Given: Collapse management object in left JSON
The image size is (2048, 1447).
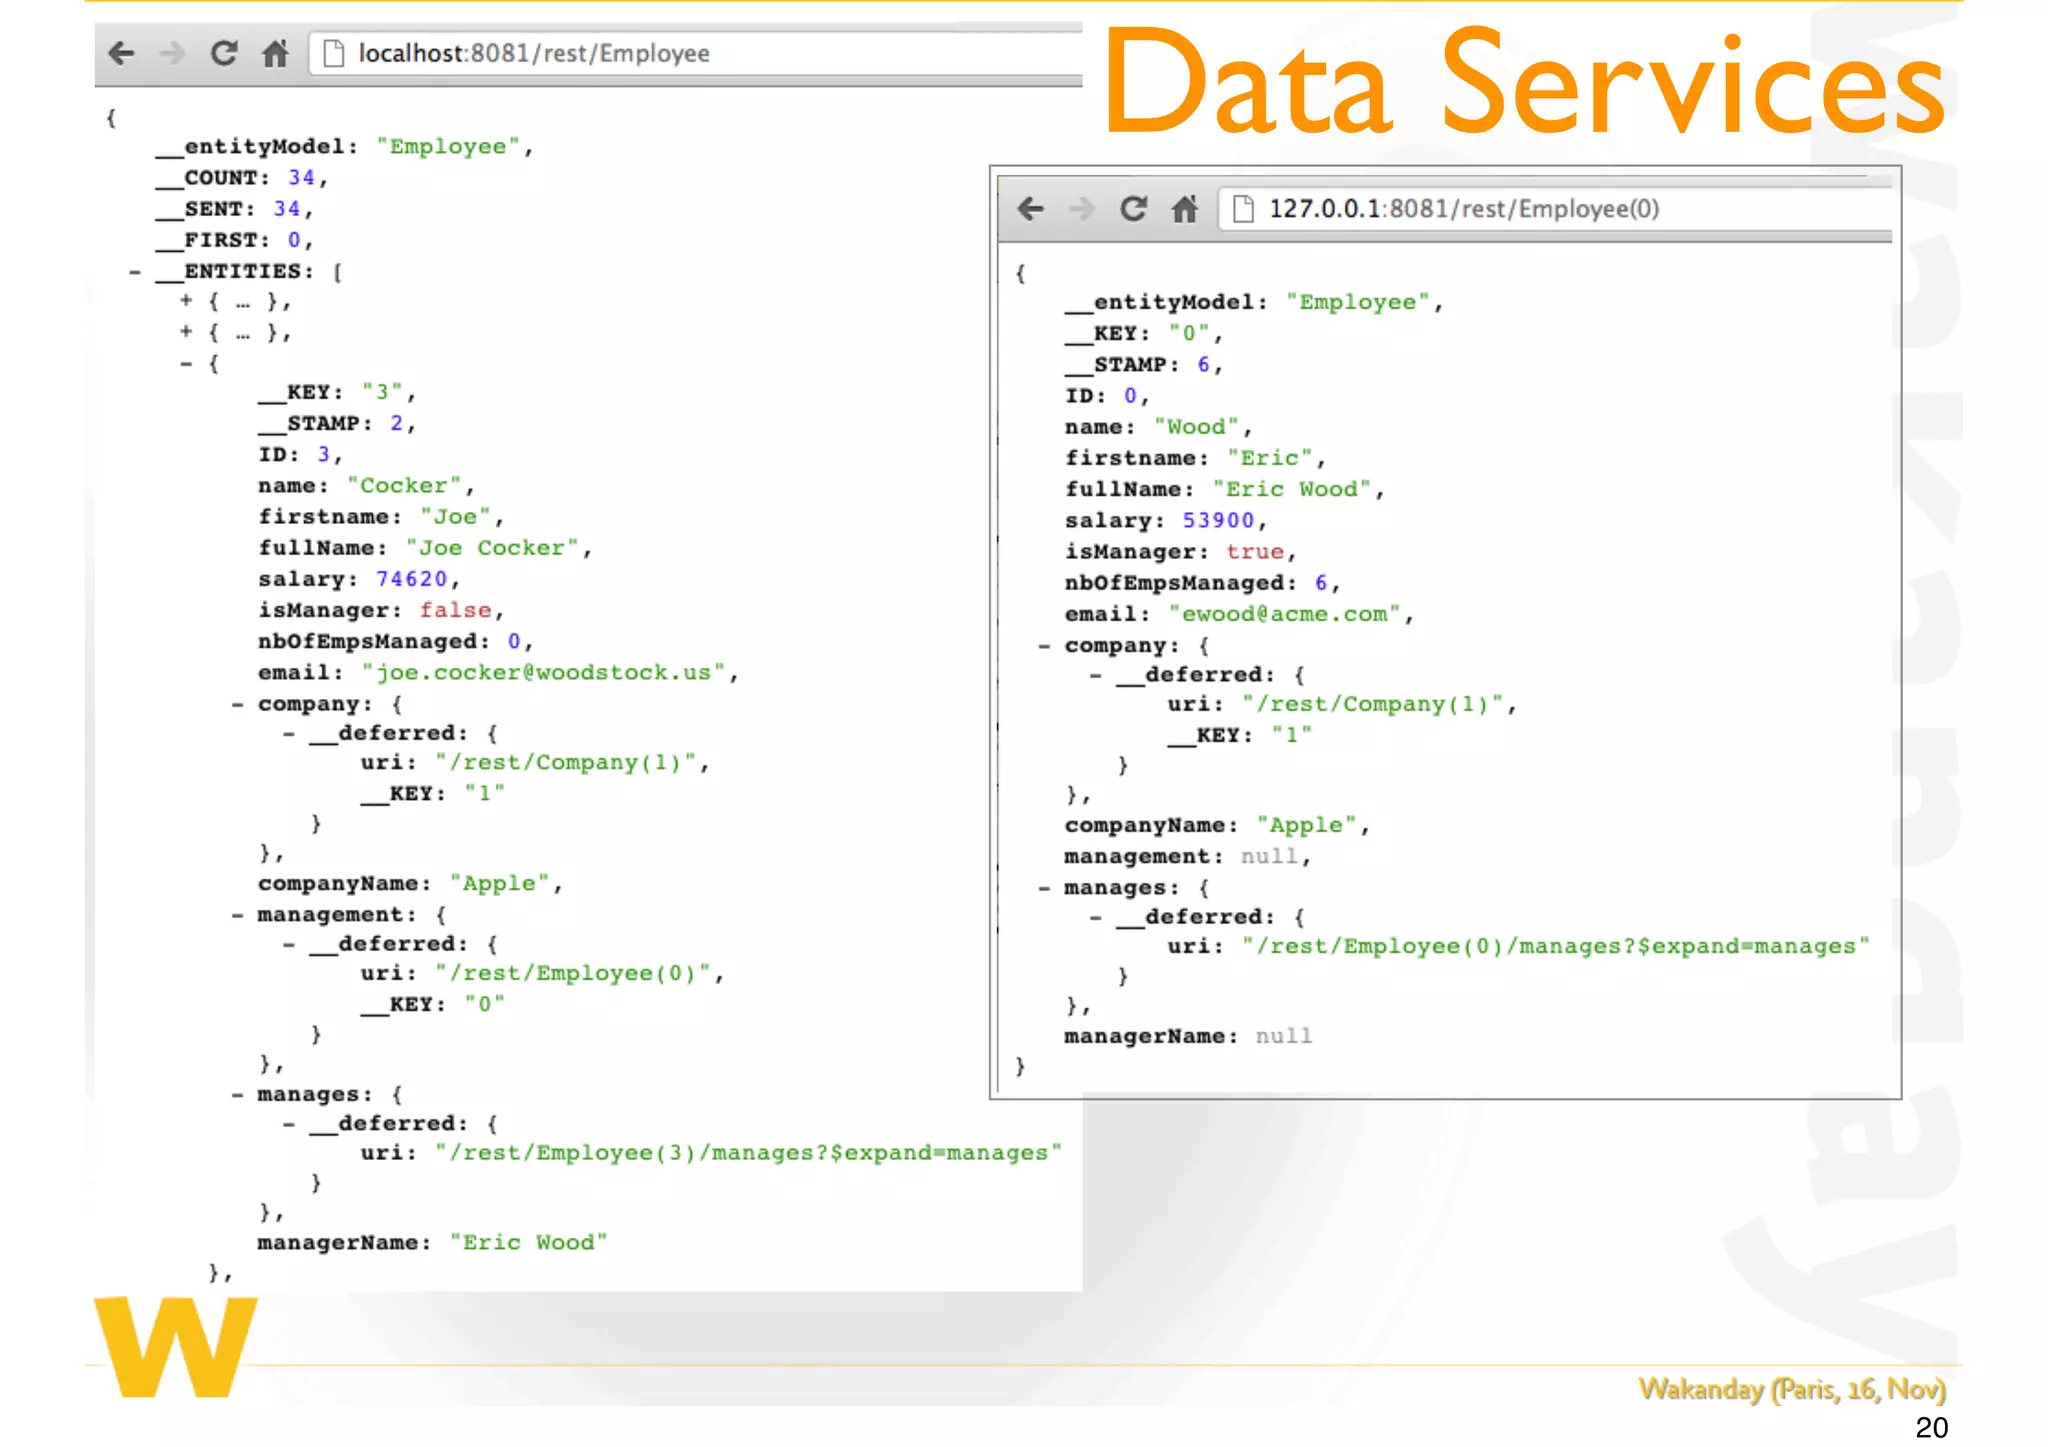Looking at the screenshot, I should [x=238, y=915].
